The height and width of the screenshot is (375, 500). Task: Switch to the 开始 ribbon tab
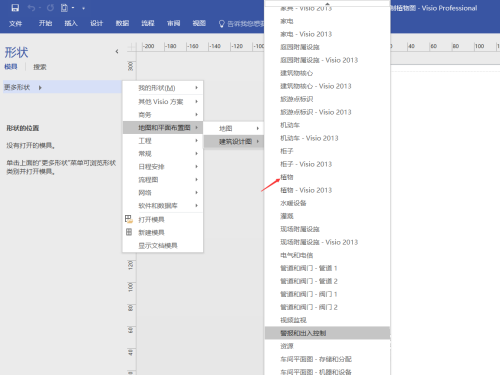pyautogui.click(x=45, y=23)
